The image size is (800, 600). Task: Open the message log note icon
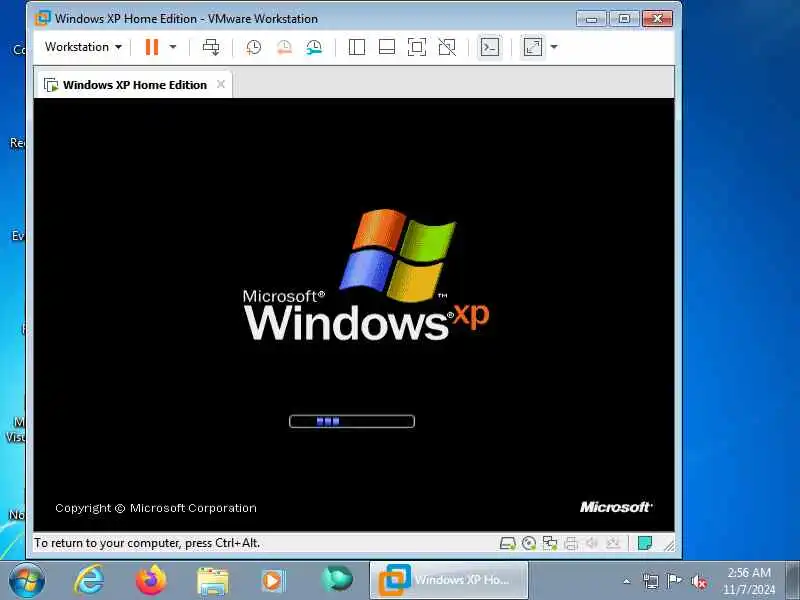tap(645, 543)
